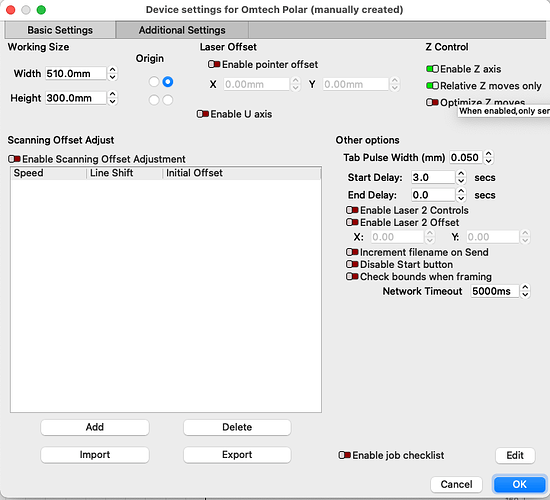
Task: Click the Width value stepper arrows
Action: point(113,74)
